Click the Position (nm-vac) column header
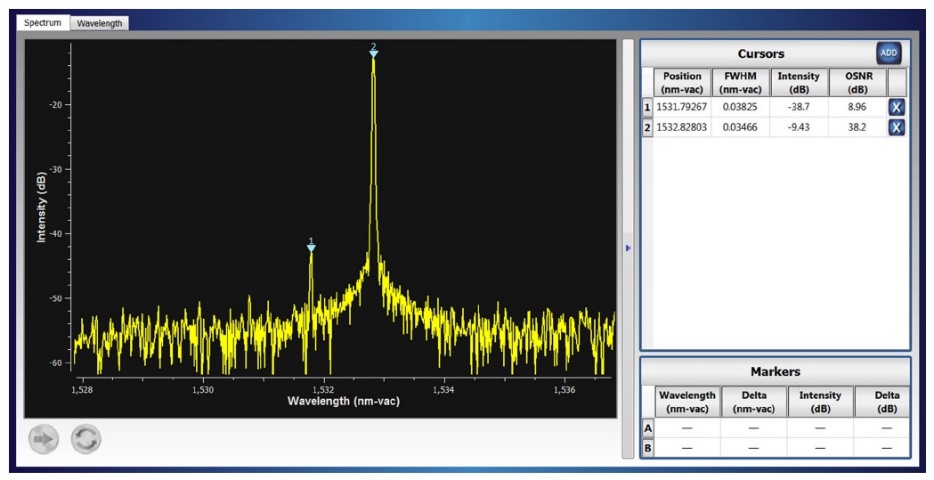934x480 pixels. click(x=682, y=82)
